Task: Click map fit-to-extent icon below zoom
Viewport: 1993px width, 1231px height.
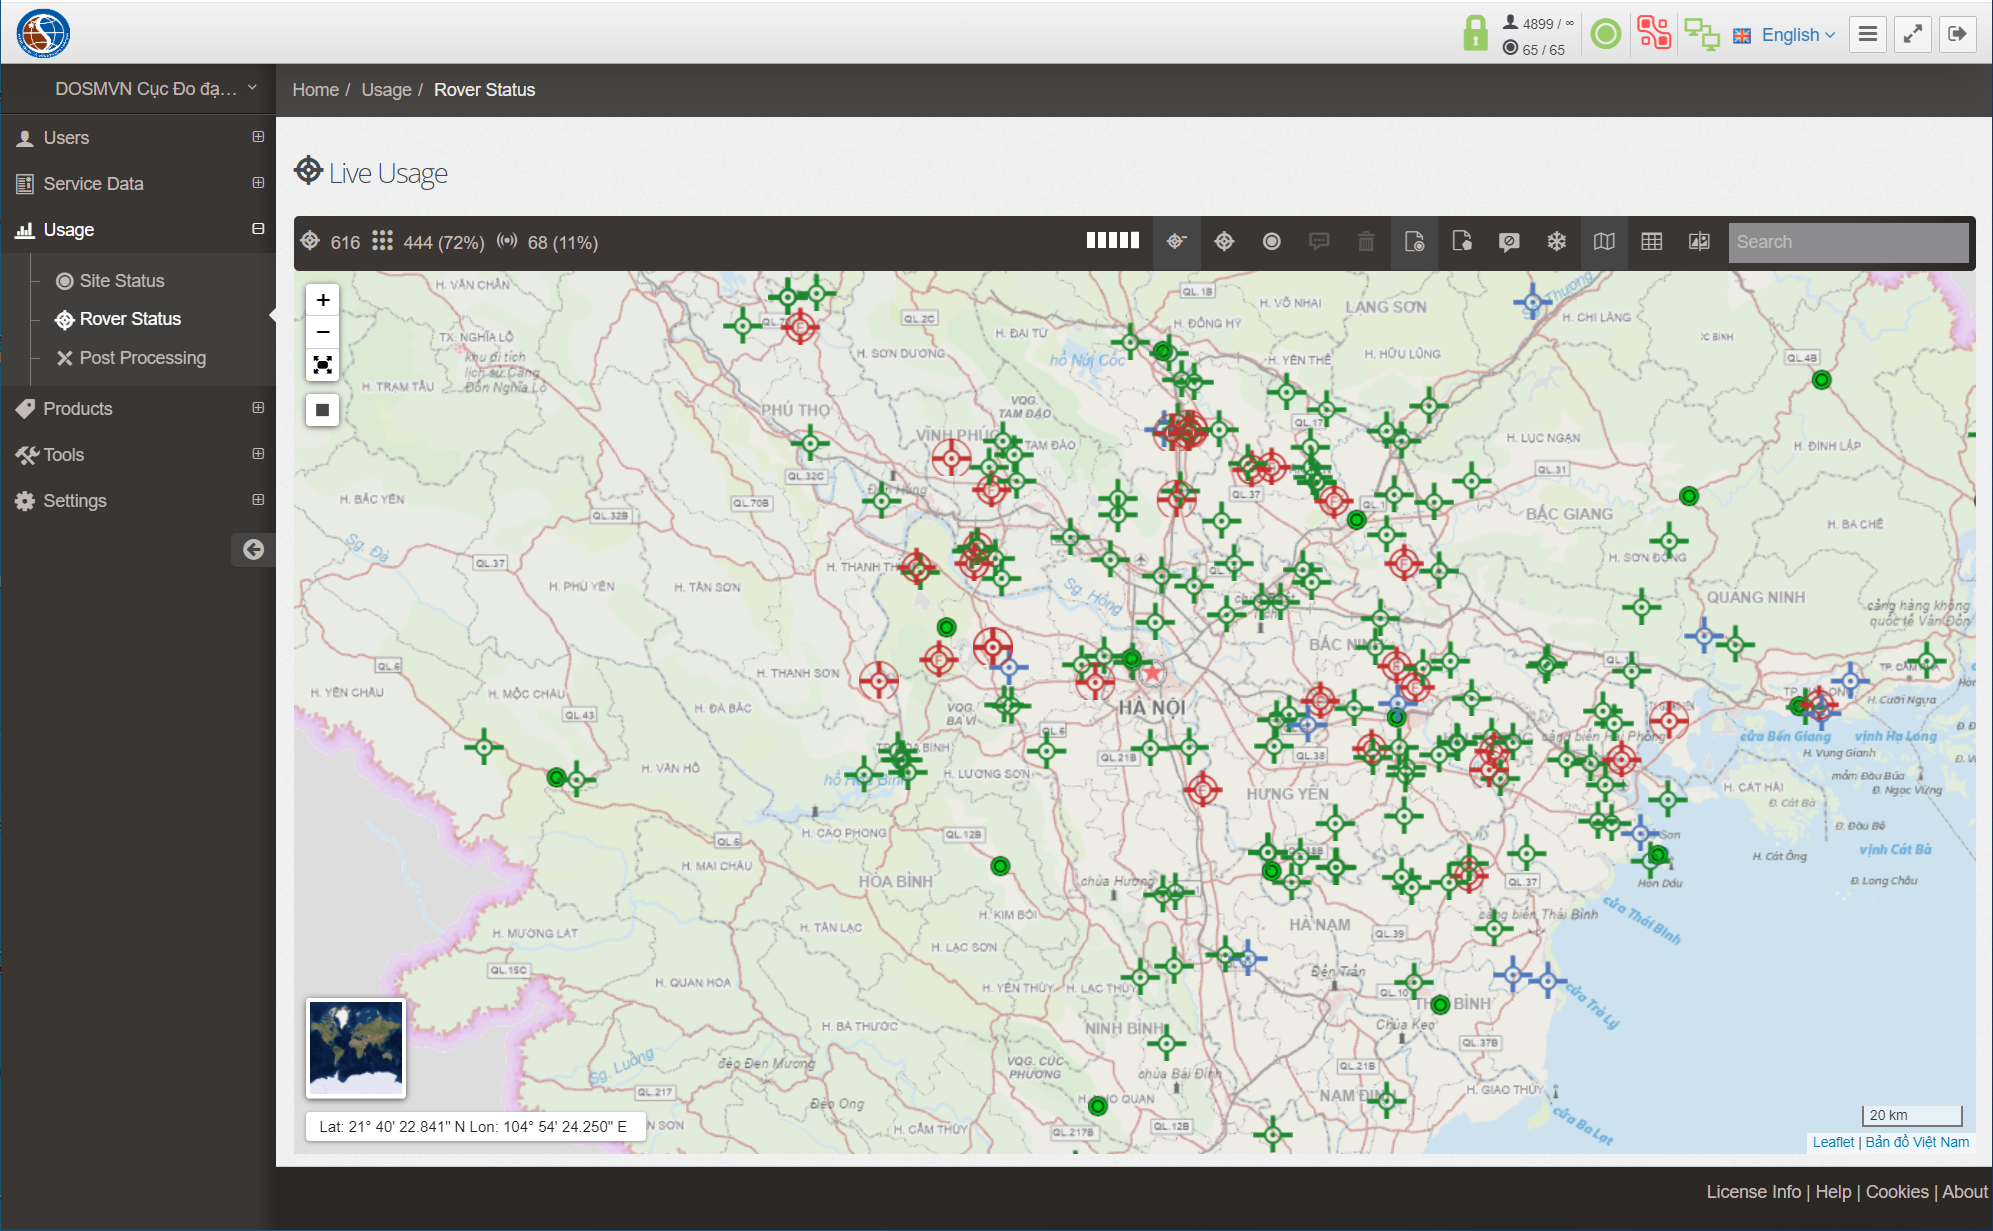Action: point(323,365)
